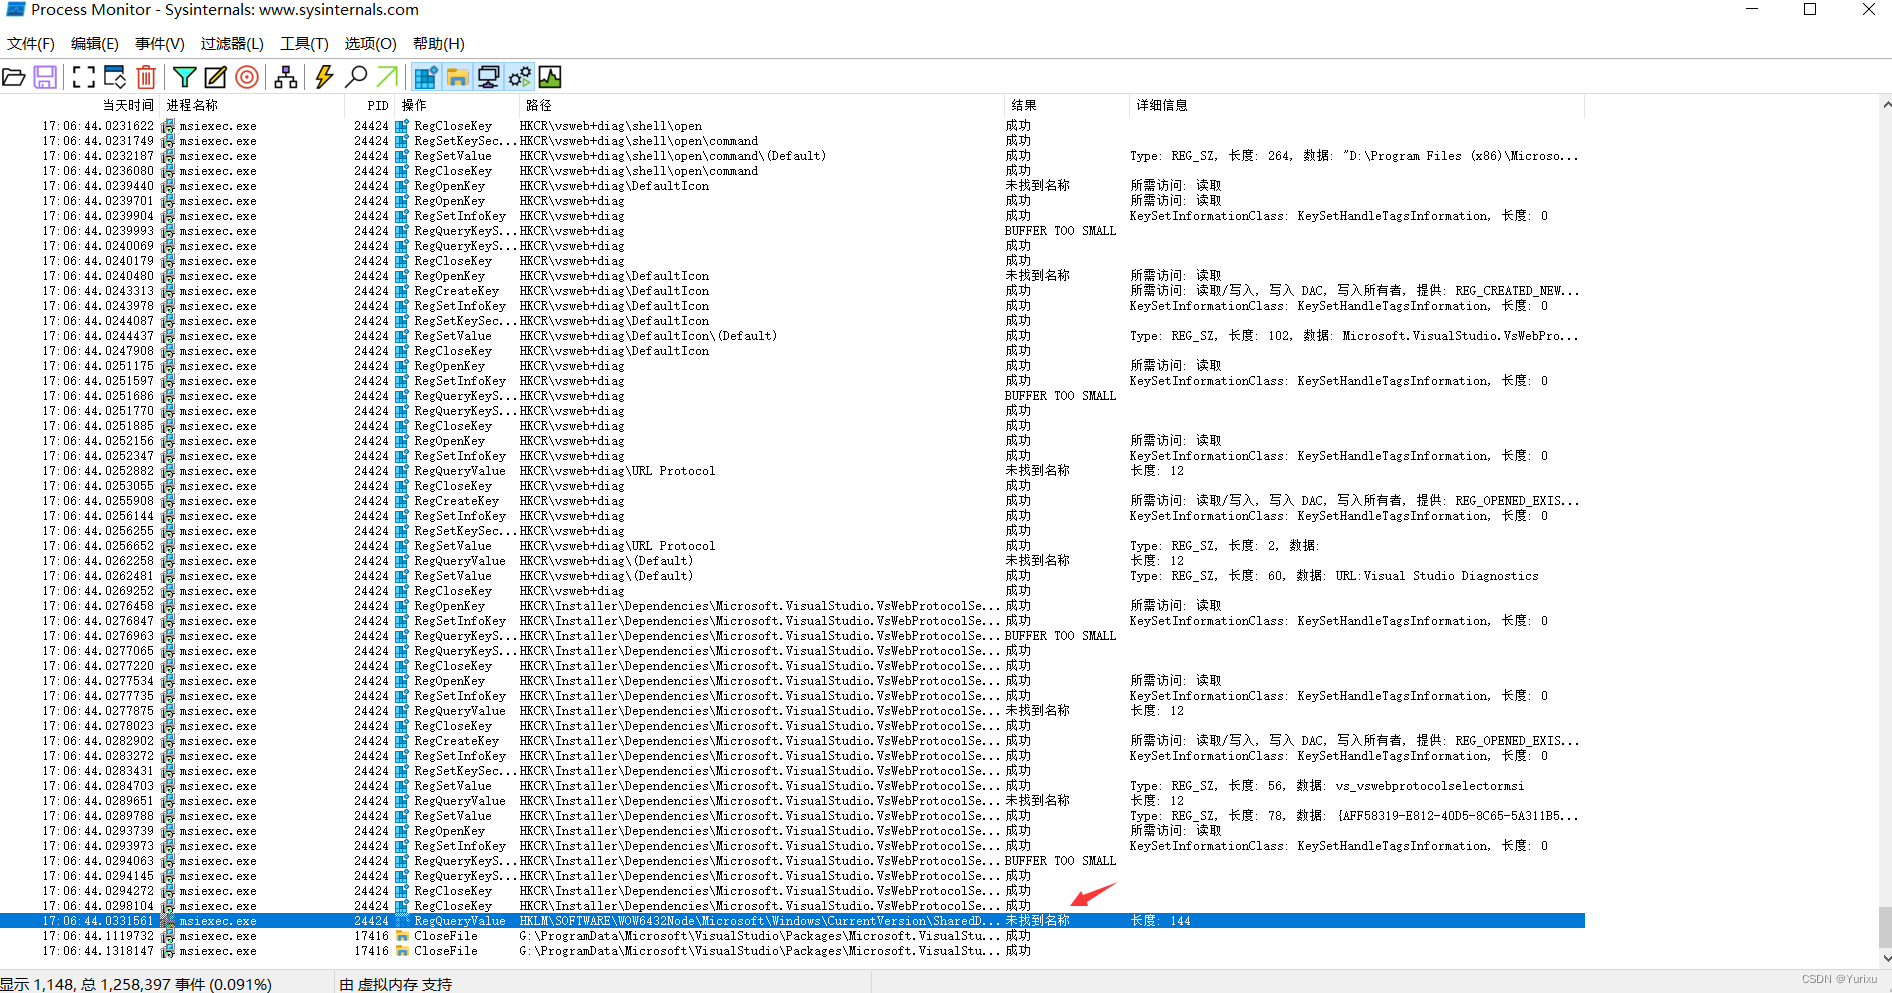
Task: Click the detail text vs_vswebprotocolselectormsi
Action: 1430,786
